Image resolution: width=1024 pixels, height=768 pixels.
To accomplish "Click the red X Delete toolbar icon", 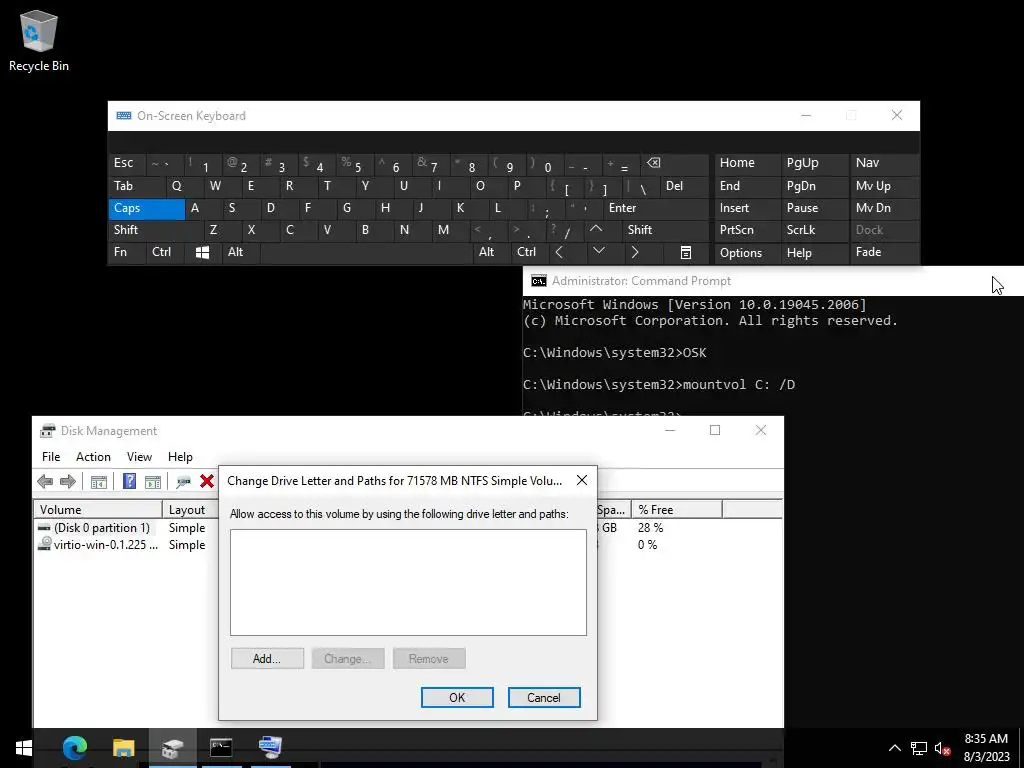I will tap(207, 481).
